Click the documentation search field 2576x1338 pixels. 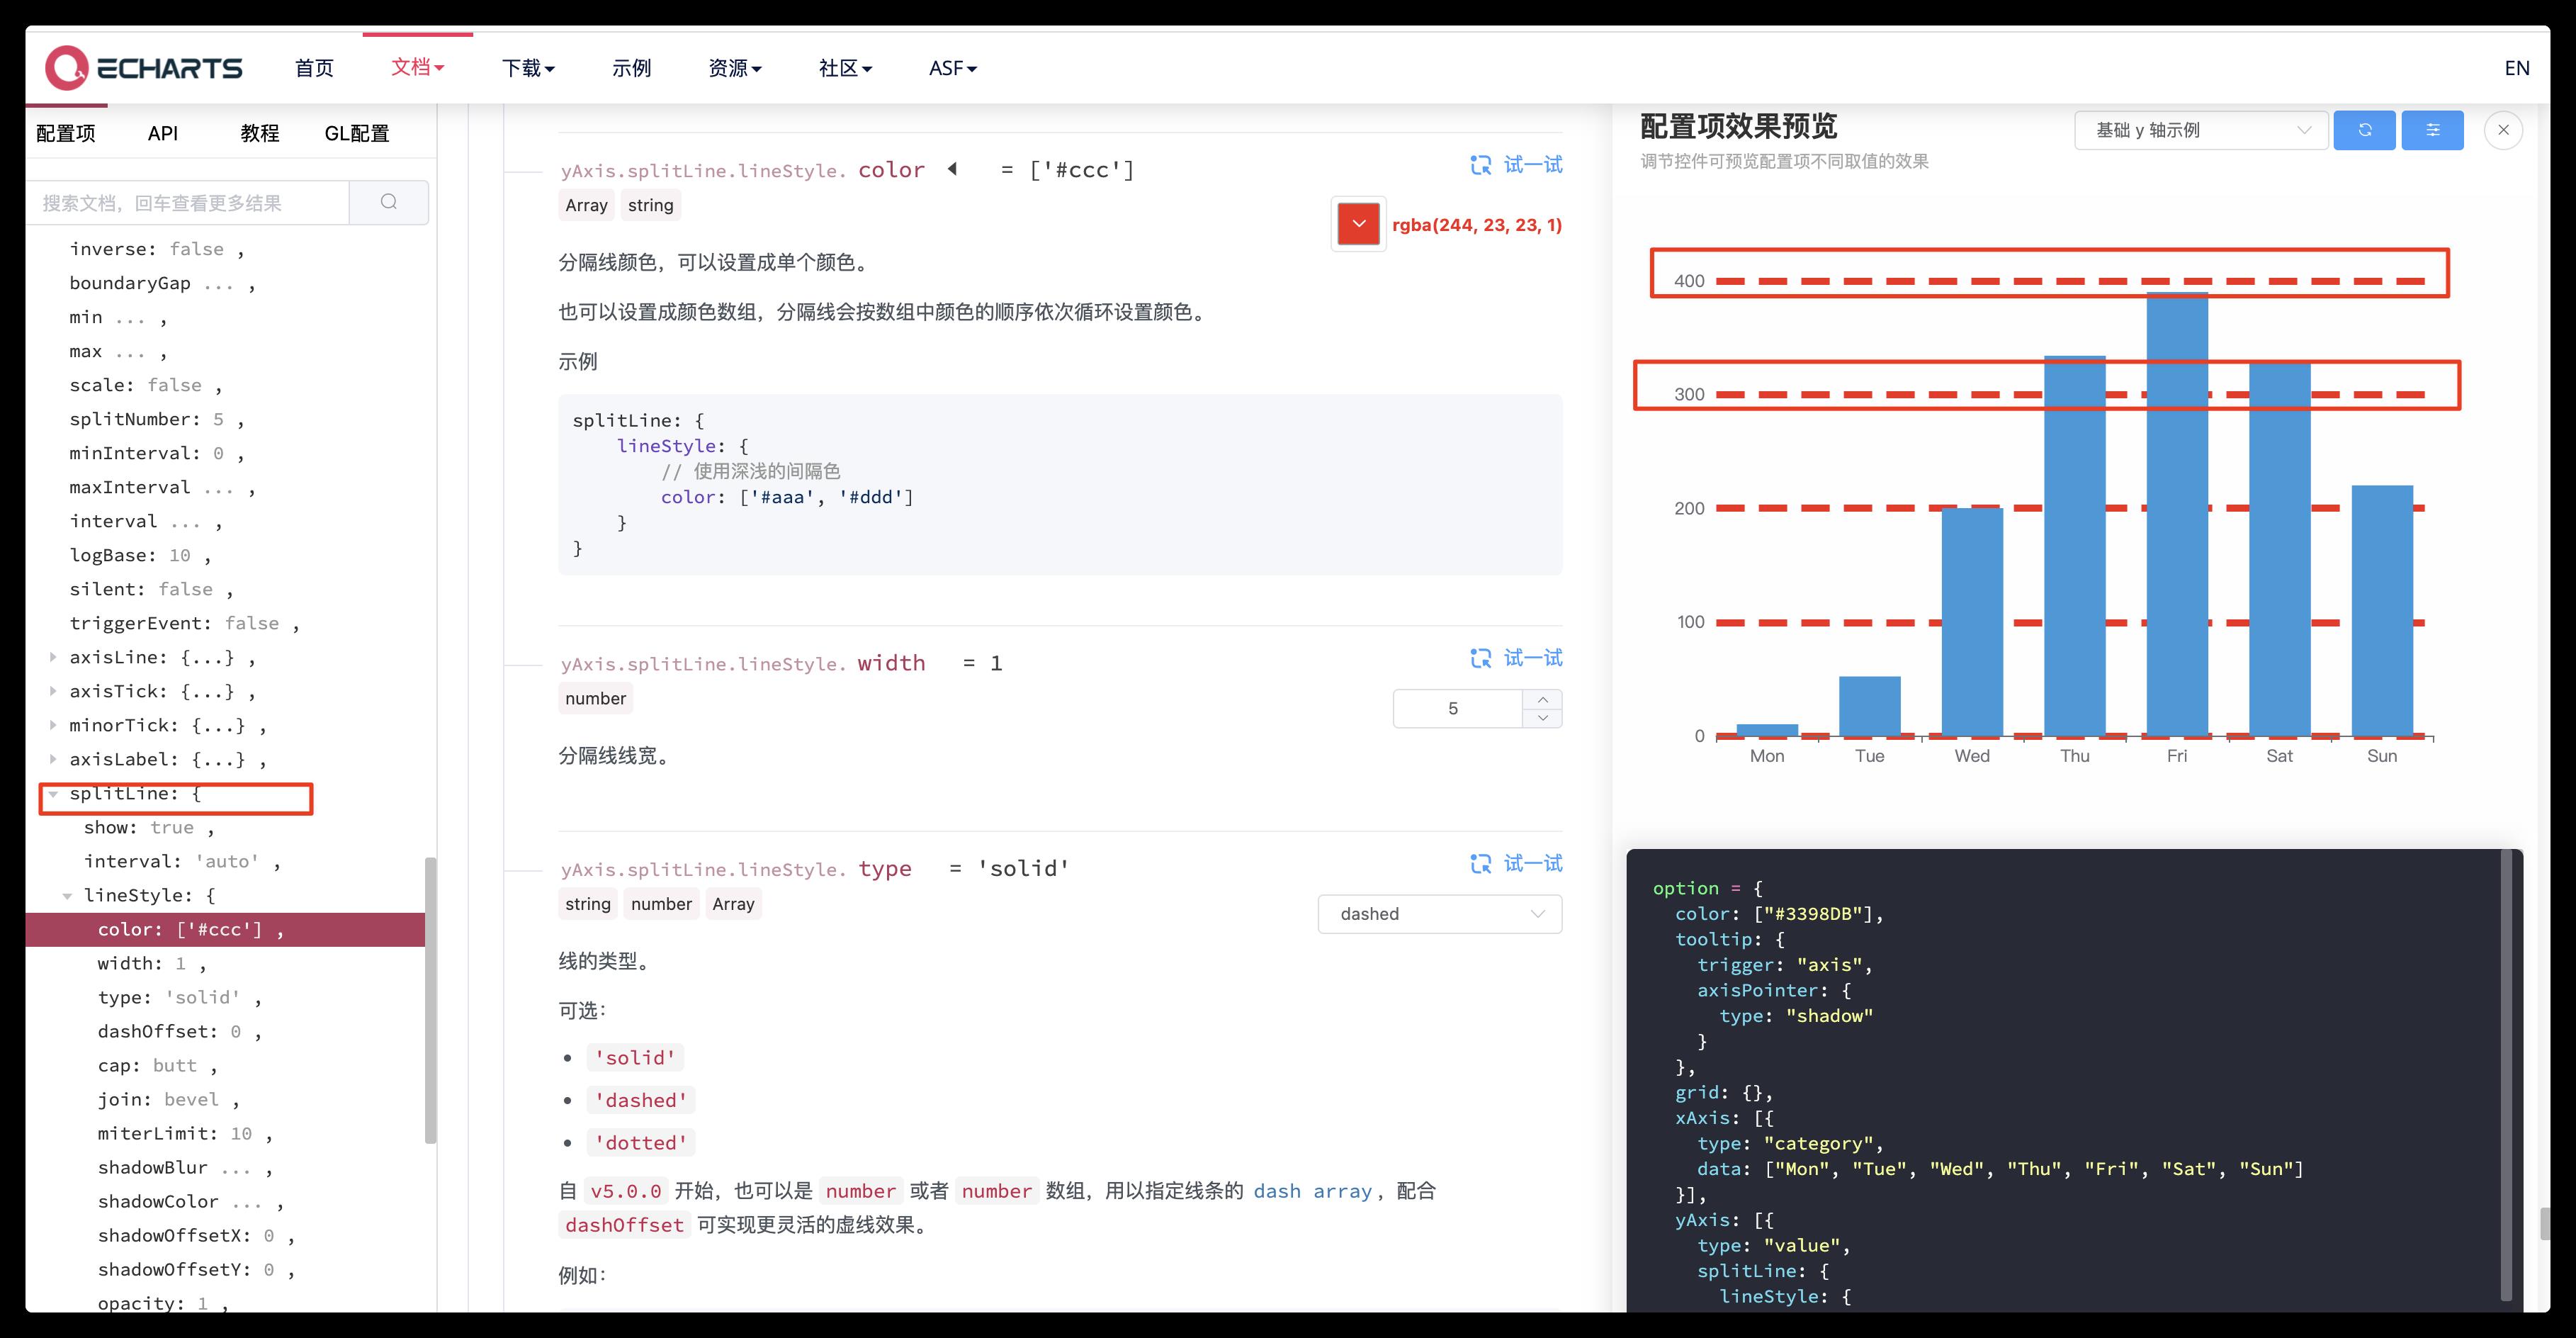[188, 202]
